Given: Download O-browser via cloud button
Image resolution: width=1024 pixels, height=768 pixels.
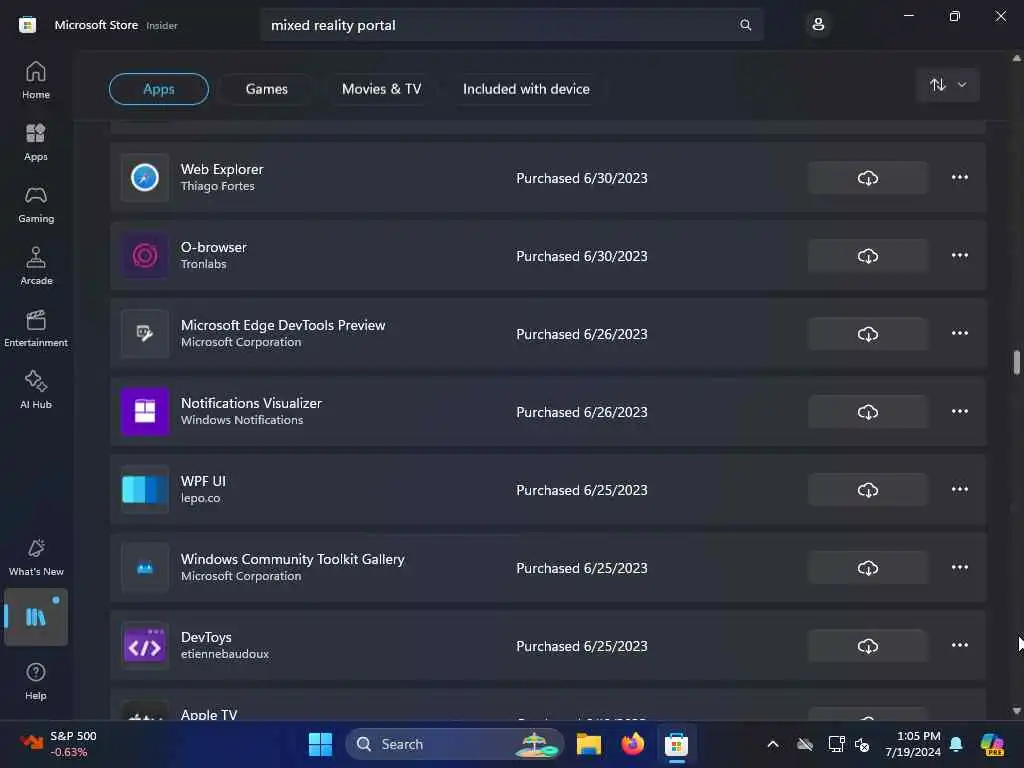Looking at the screenshot, I should [867, 256].
